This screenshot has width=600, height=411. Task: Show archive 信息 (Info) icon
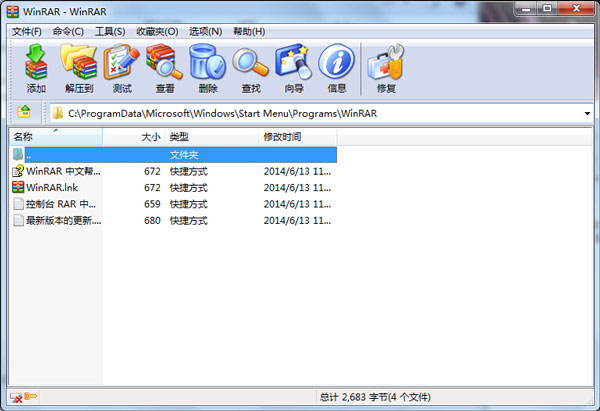click(336, 68)
